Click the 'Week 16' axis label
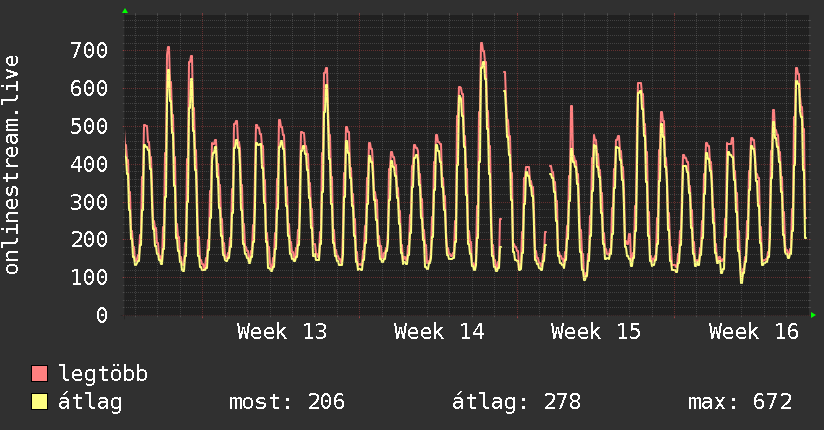 754,332
